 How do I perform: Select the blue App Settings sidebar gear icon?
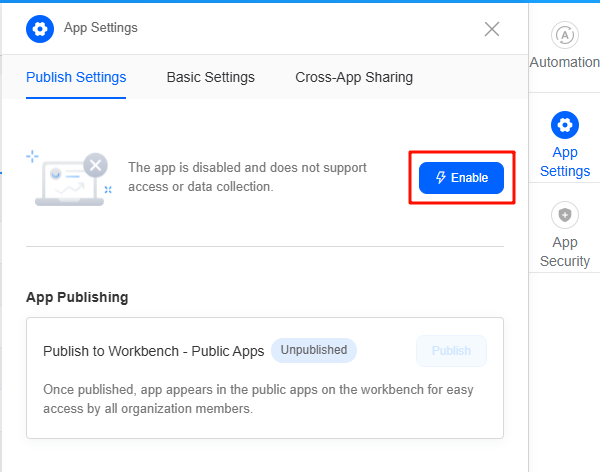(565, 125)
